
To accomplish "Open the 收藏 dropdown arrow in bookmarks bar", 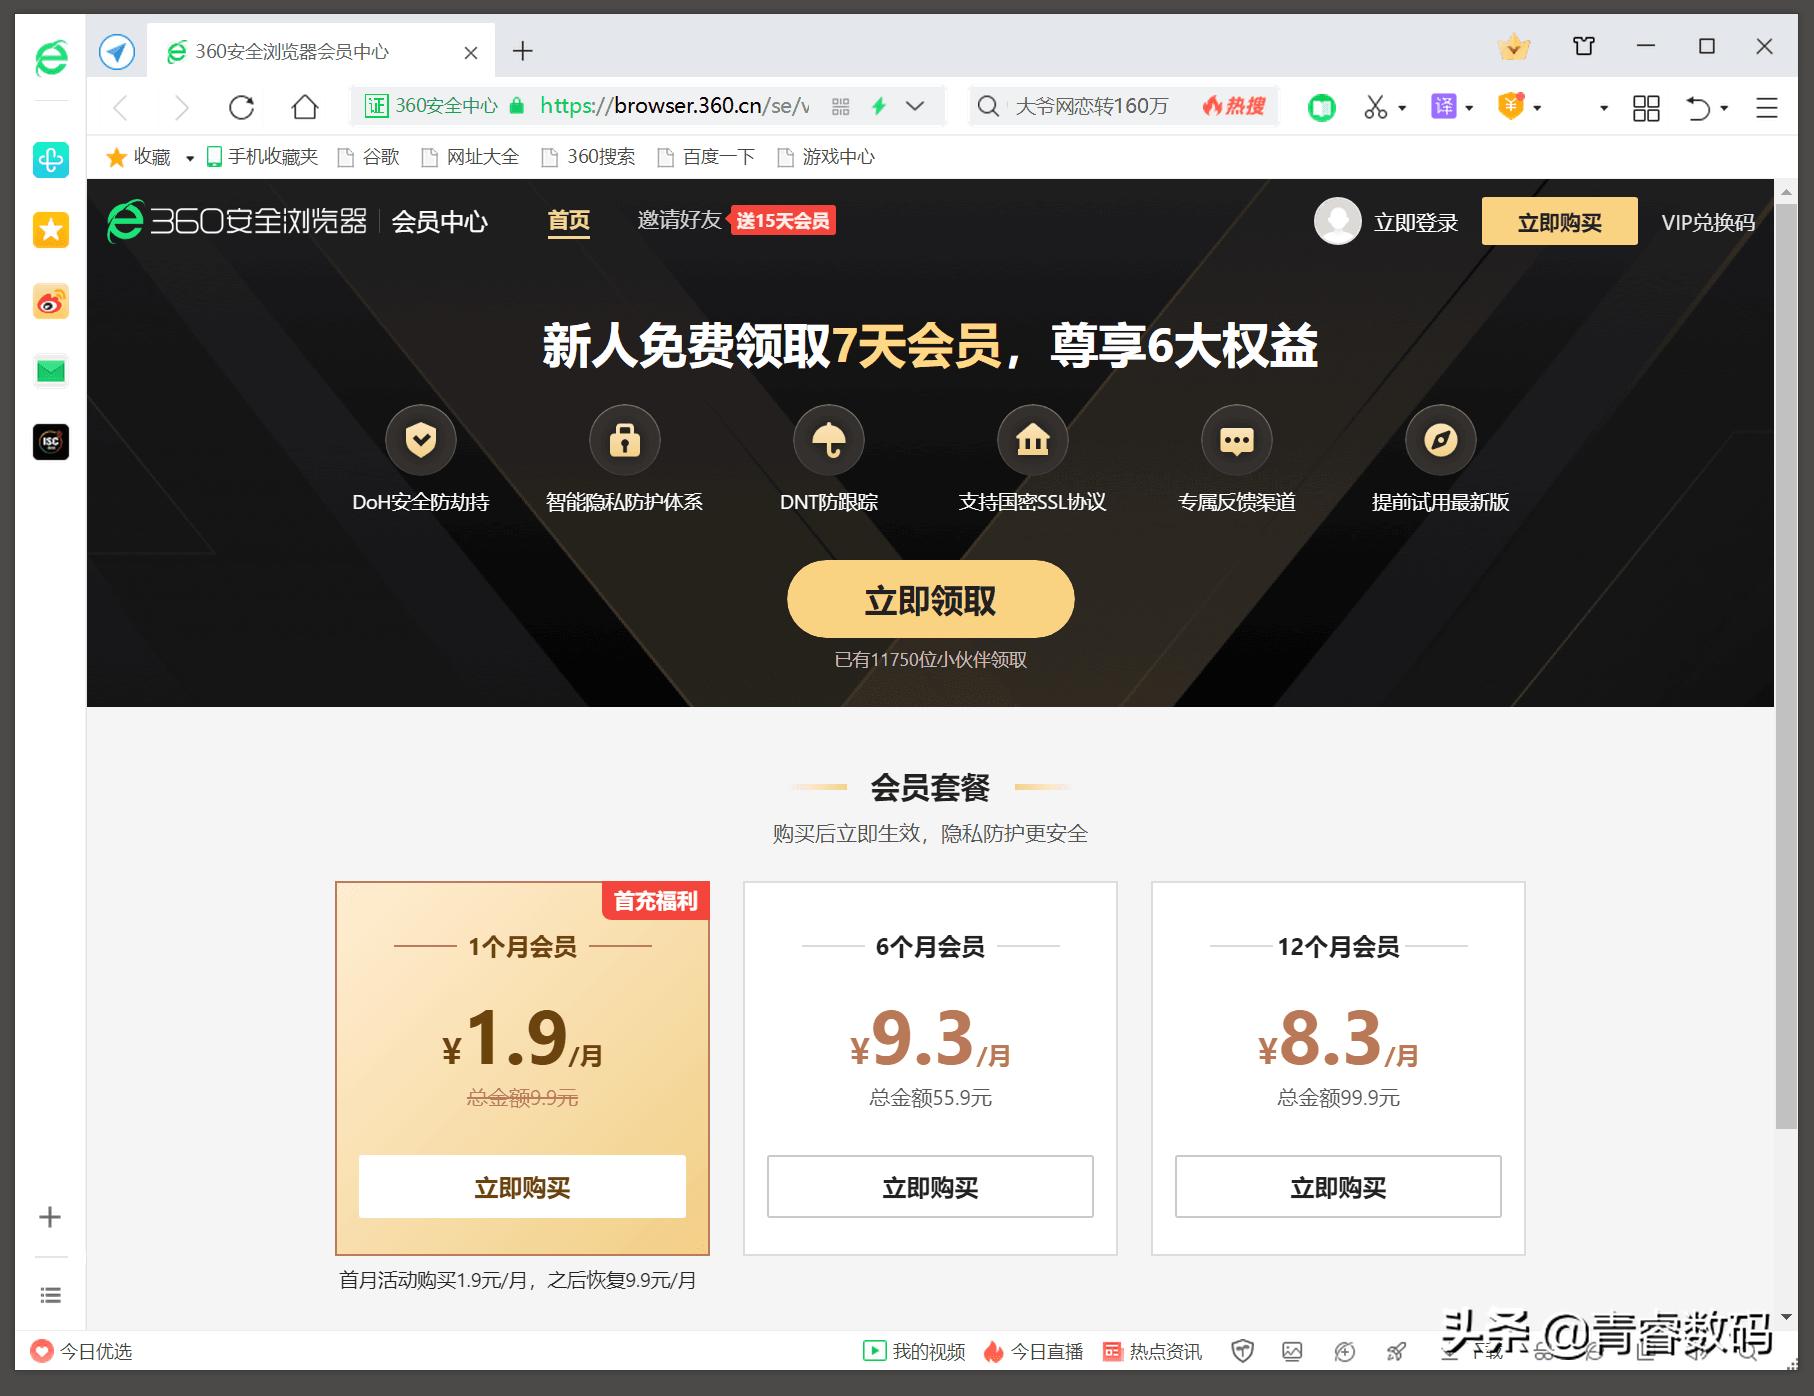I will tap(191, 157).
